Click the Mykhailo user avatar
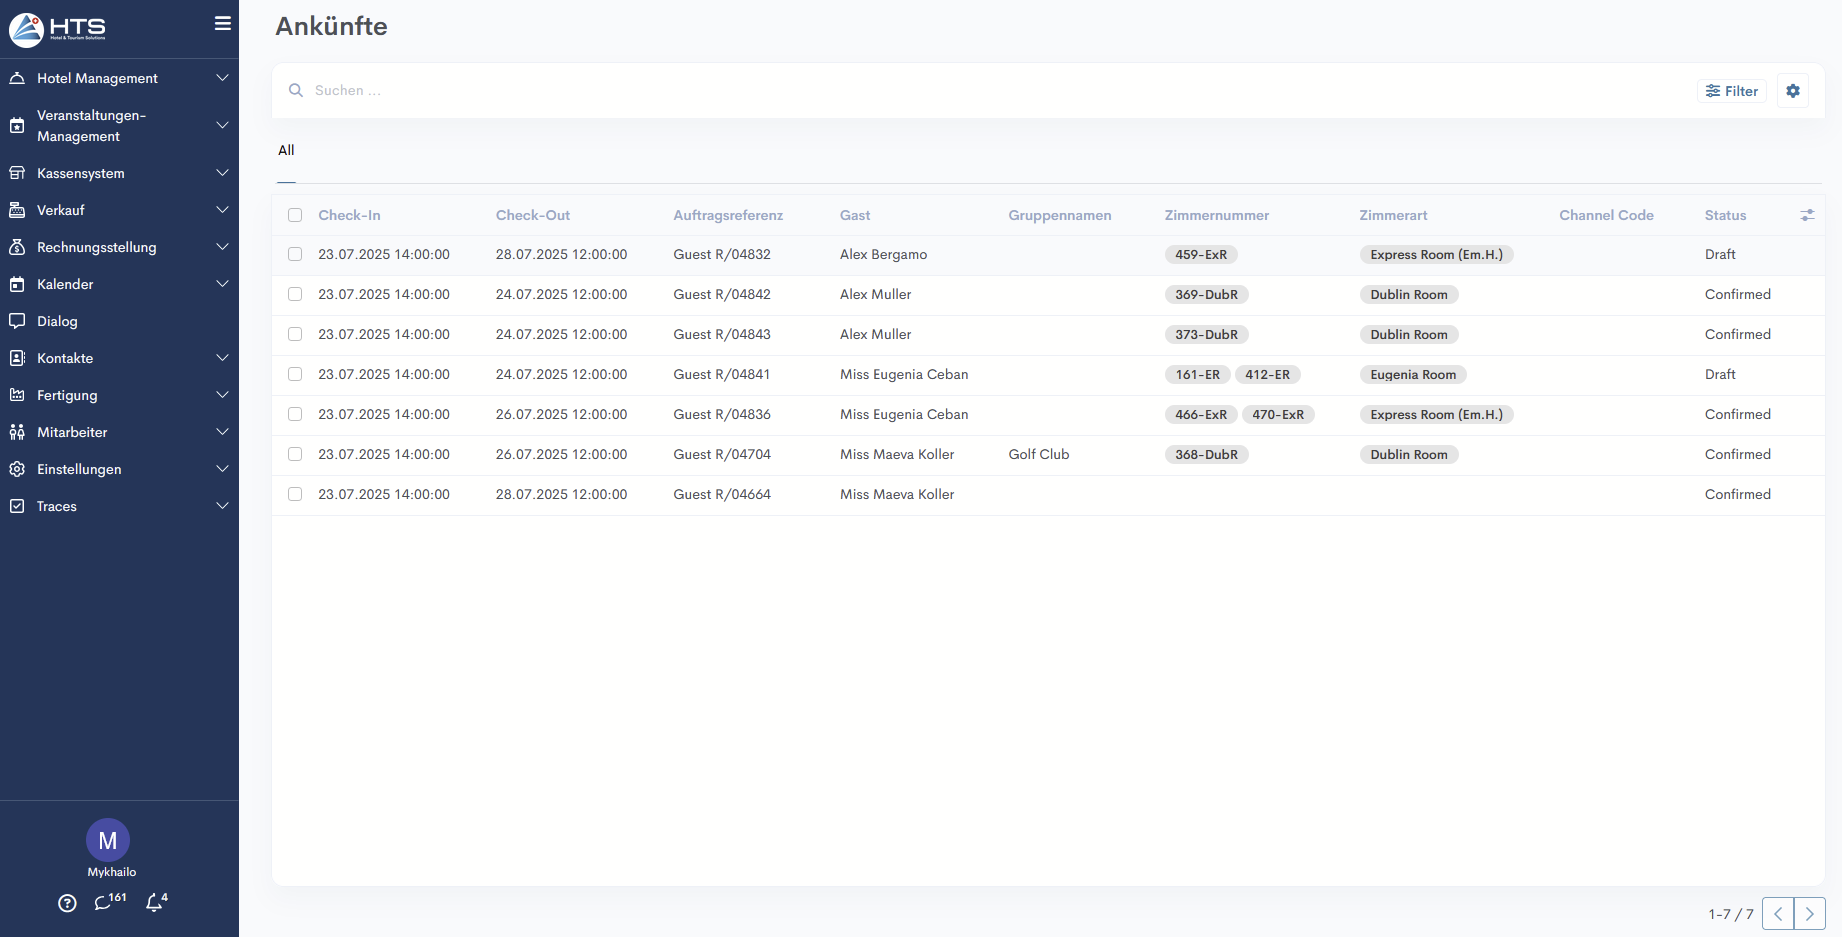The width and height of the screenshot is (1842, 937). coord(108,841)
